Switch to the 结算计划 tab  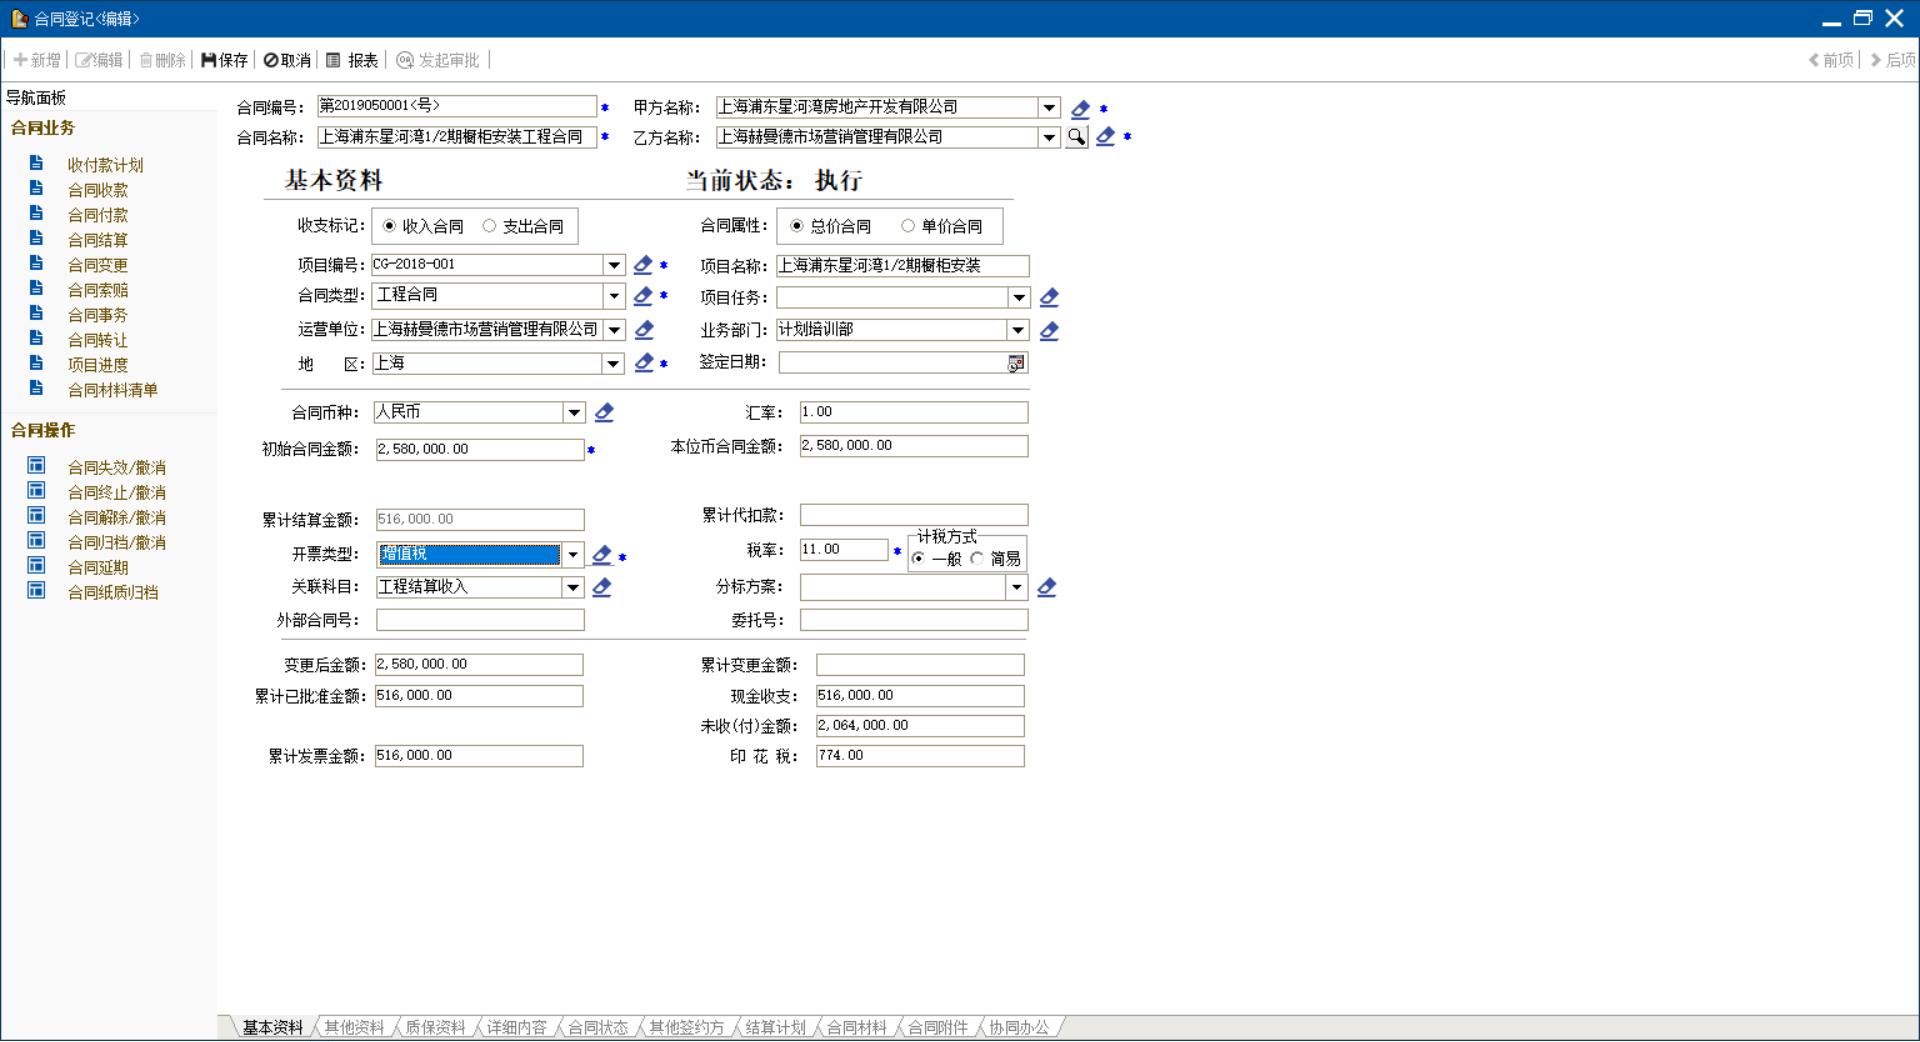coord(775,1027)
